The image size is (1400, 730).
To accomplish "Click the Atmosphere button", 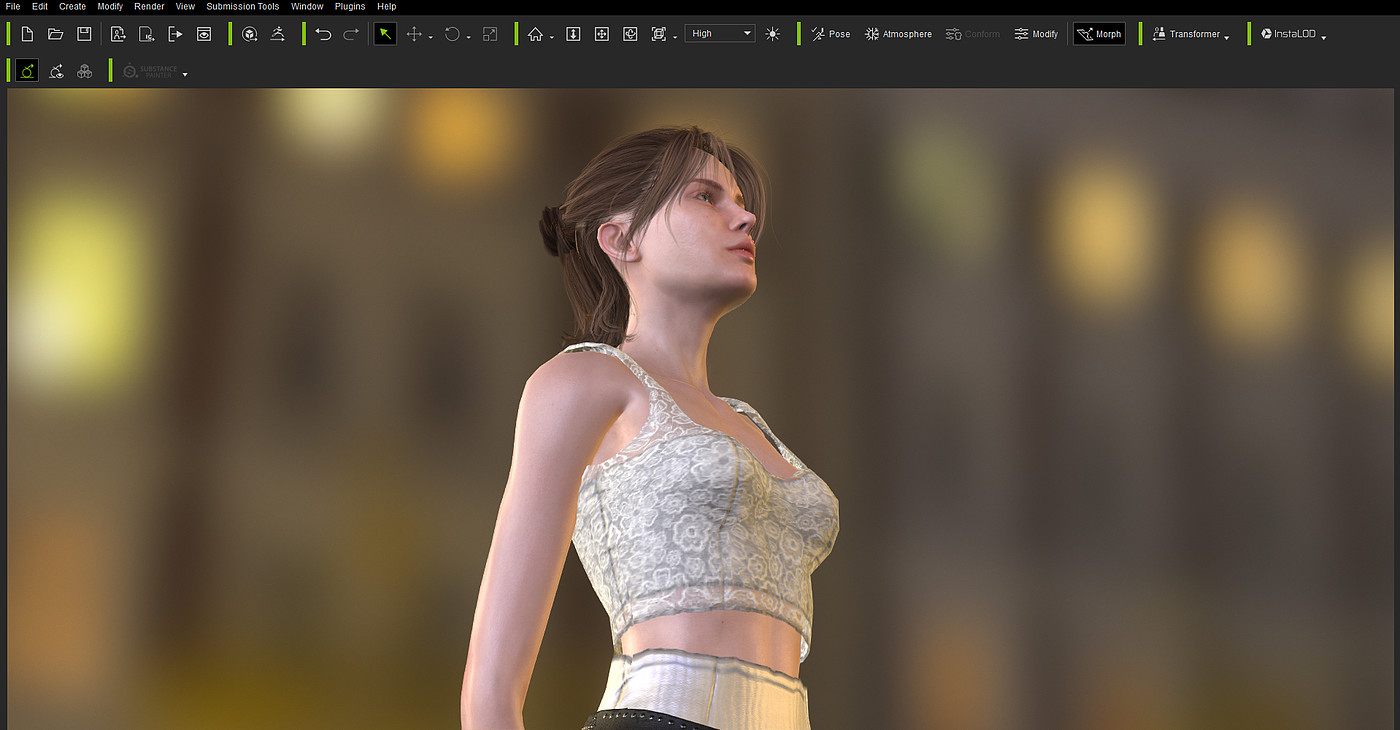I will pos(898,34).
